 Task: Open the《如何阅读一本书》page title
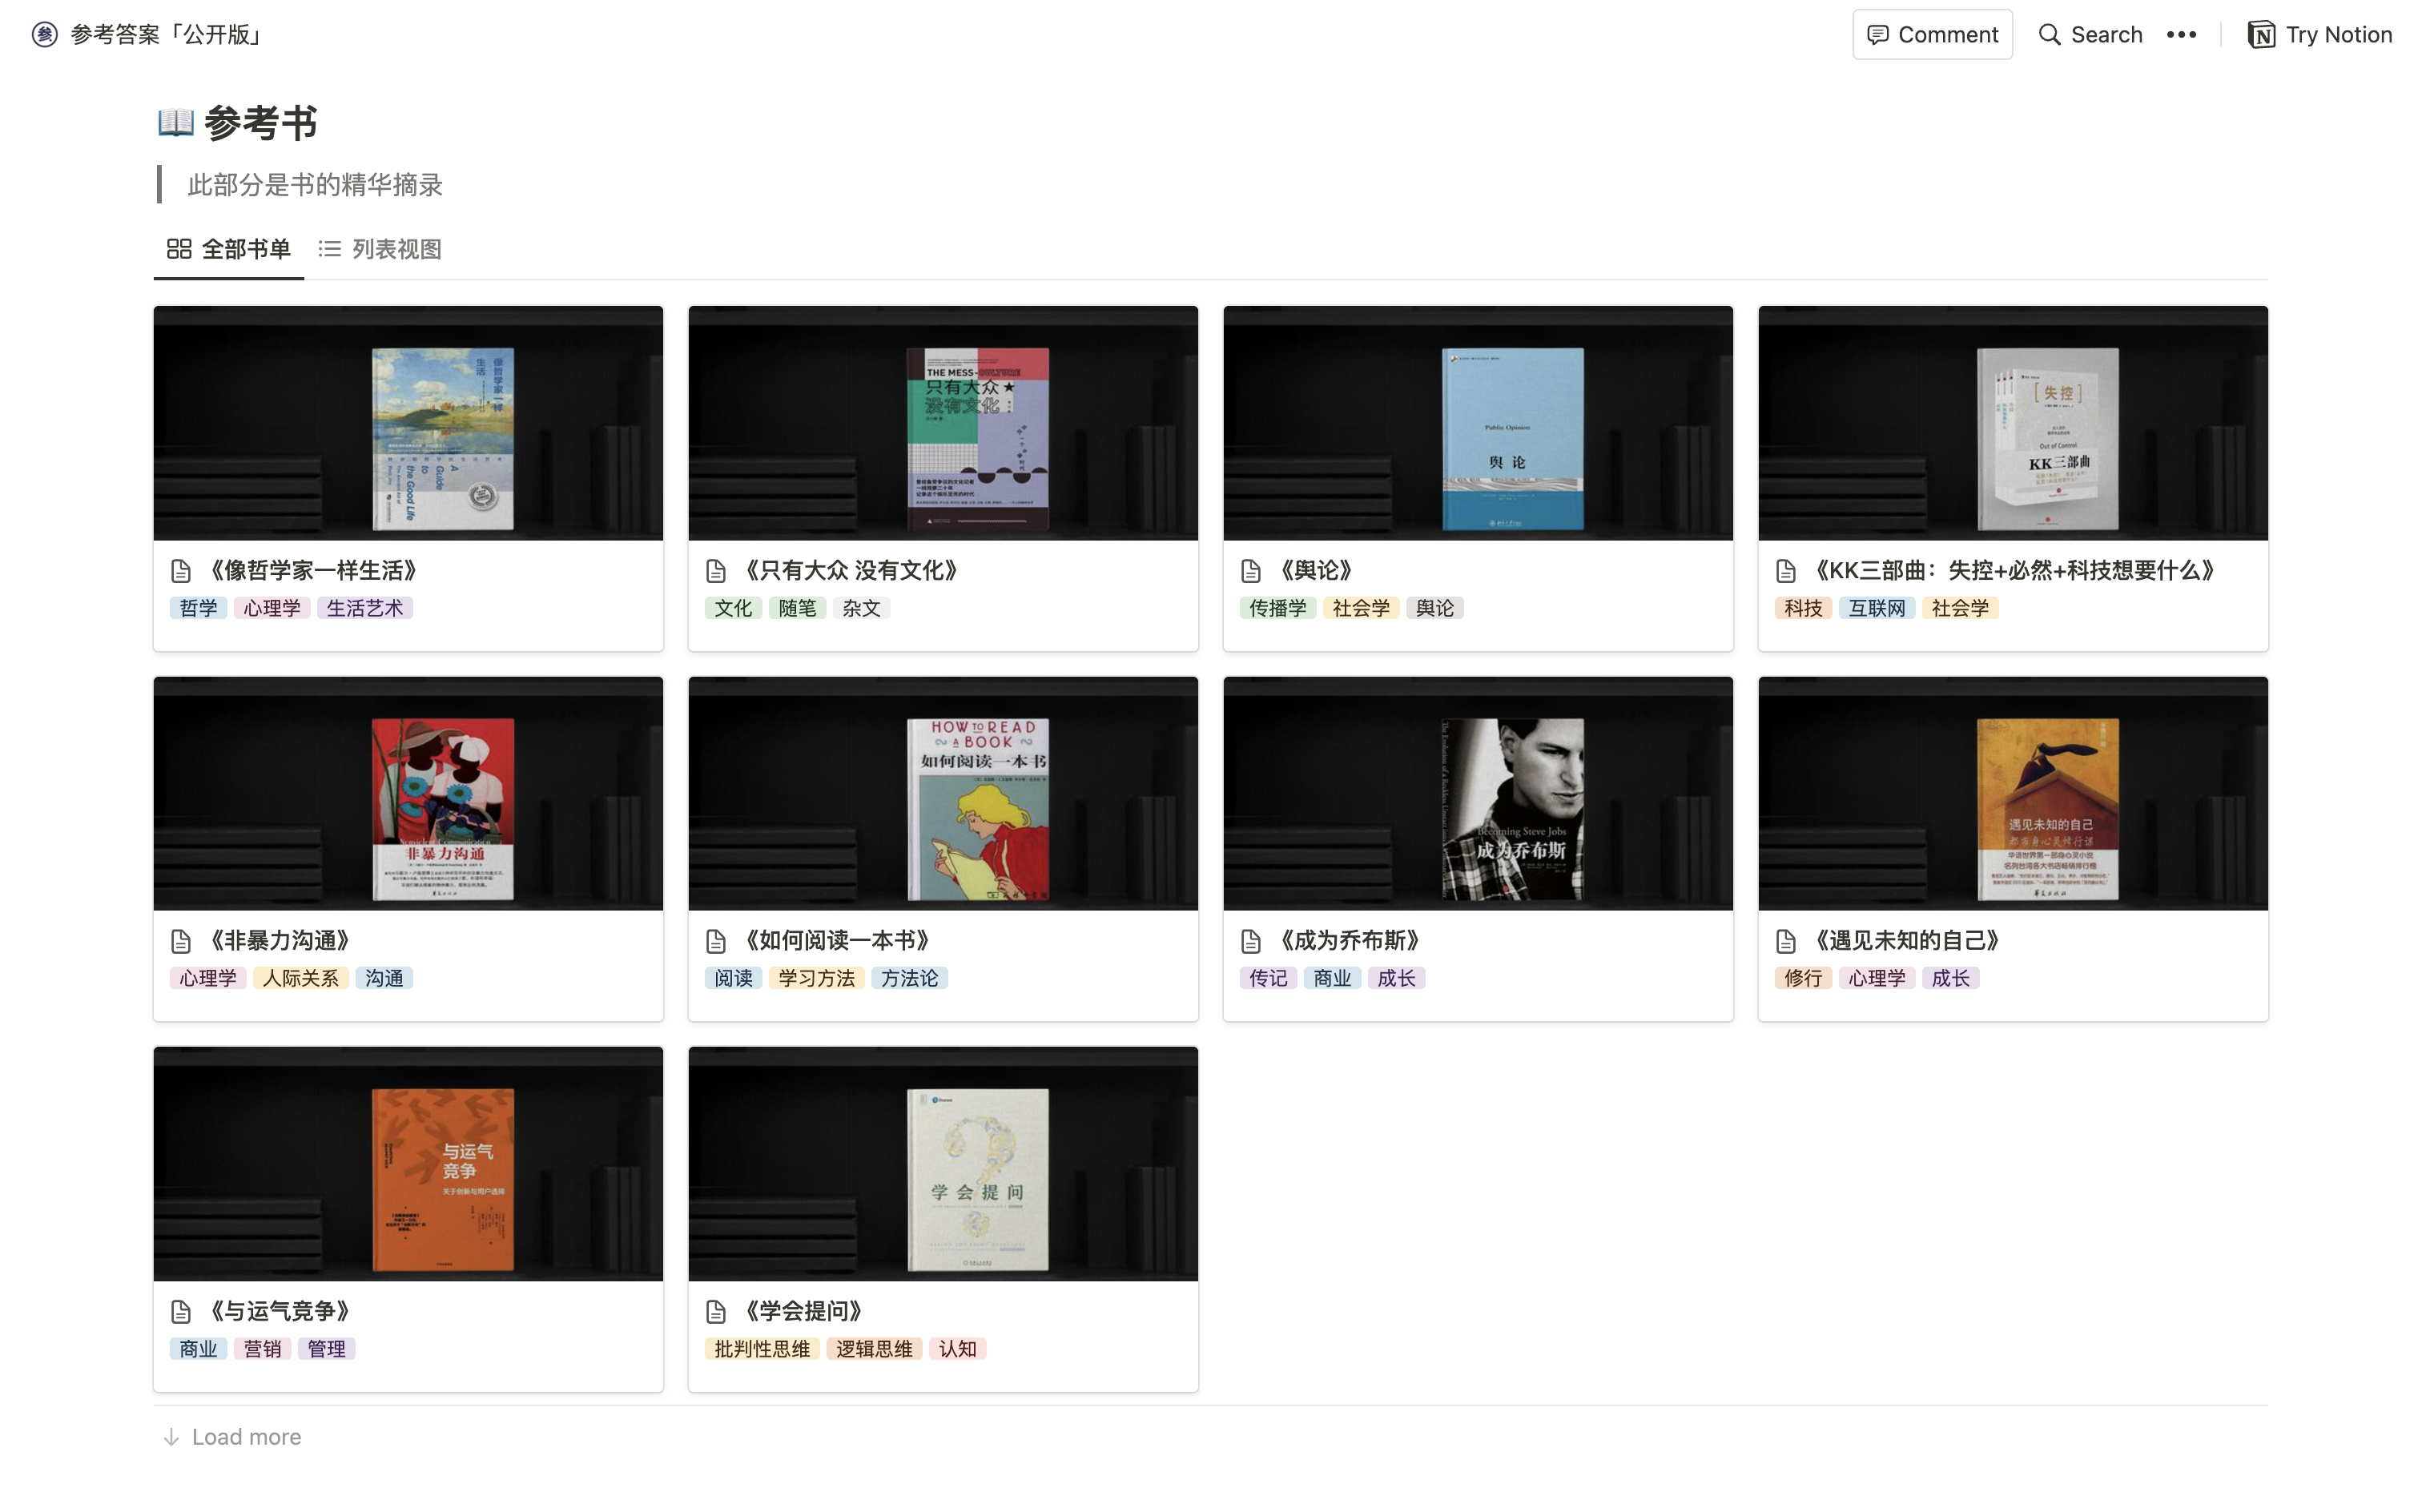pyautogui.click(x=837, y=941)
